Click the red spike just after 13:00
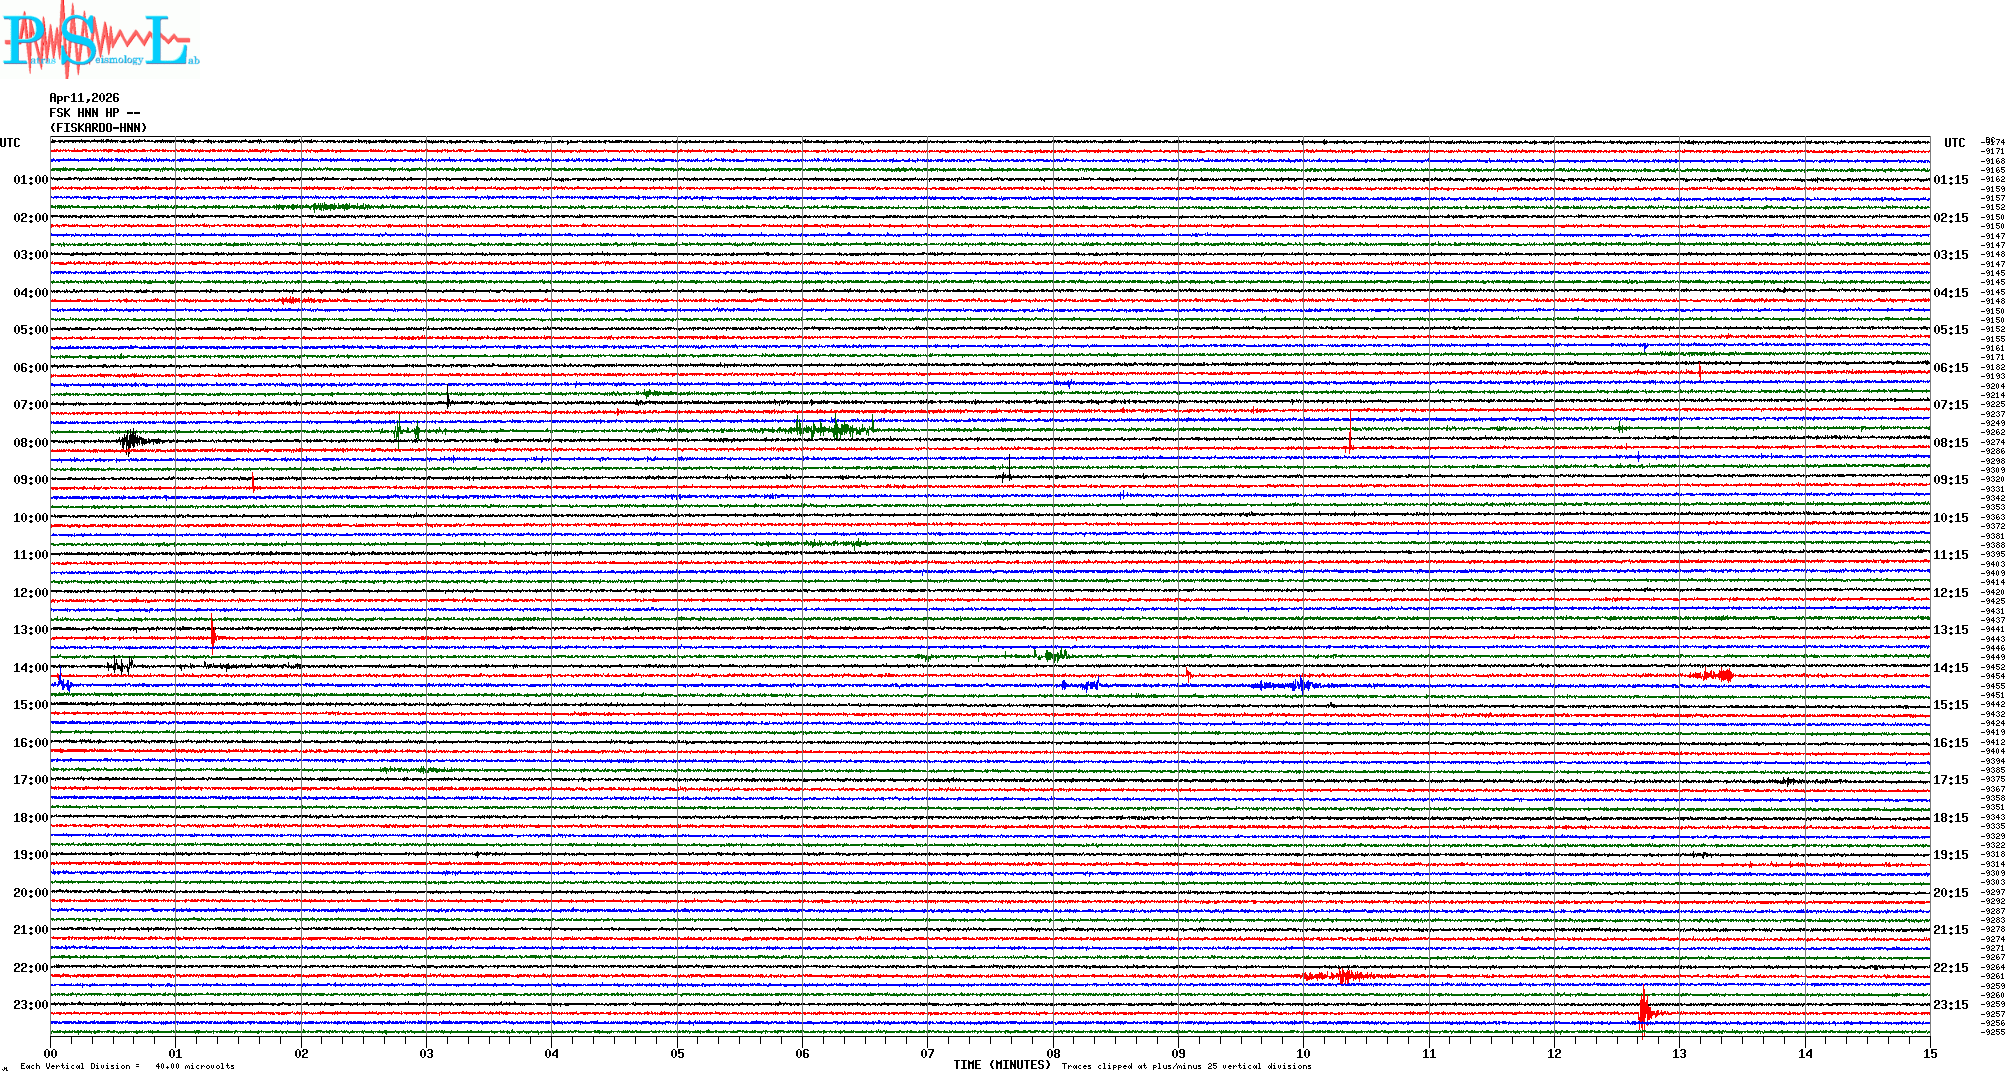 [x=213, y=636]
